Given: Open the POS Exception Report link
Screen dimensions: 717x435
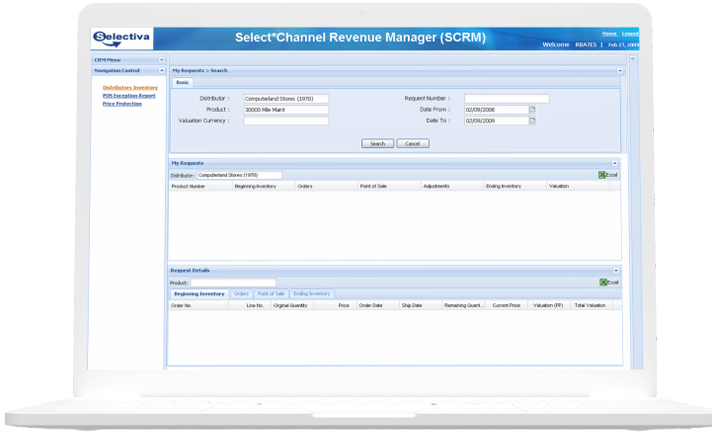Looking at the screenshot, I should (x=129, y=96).
